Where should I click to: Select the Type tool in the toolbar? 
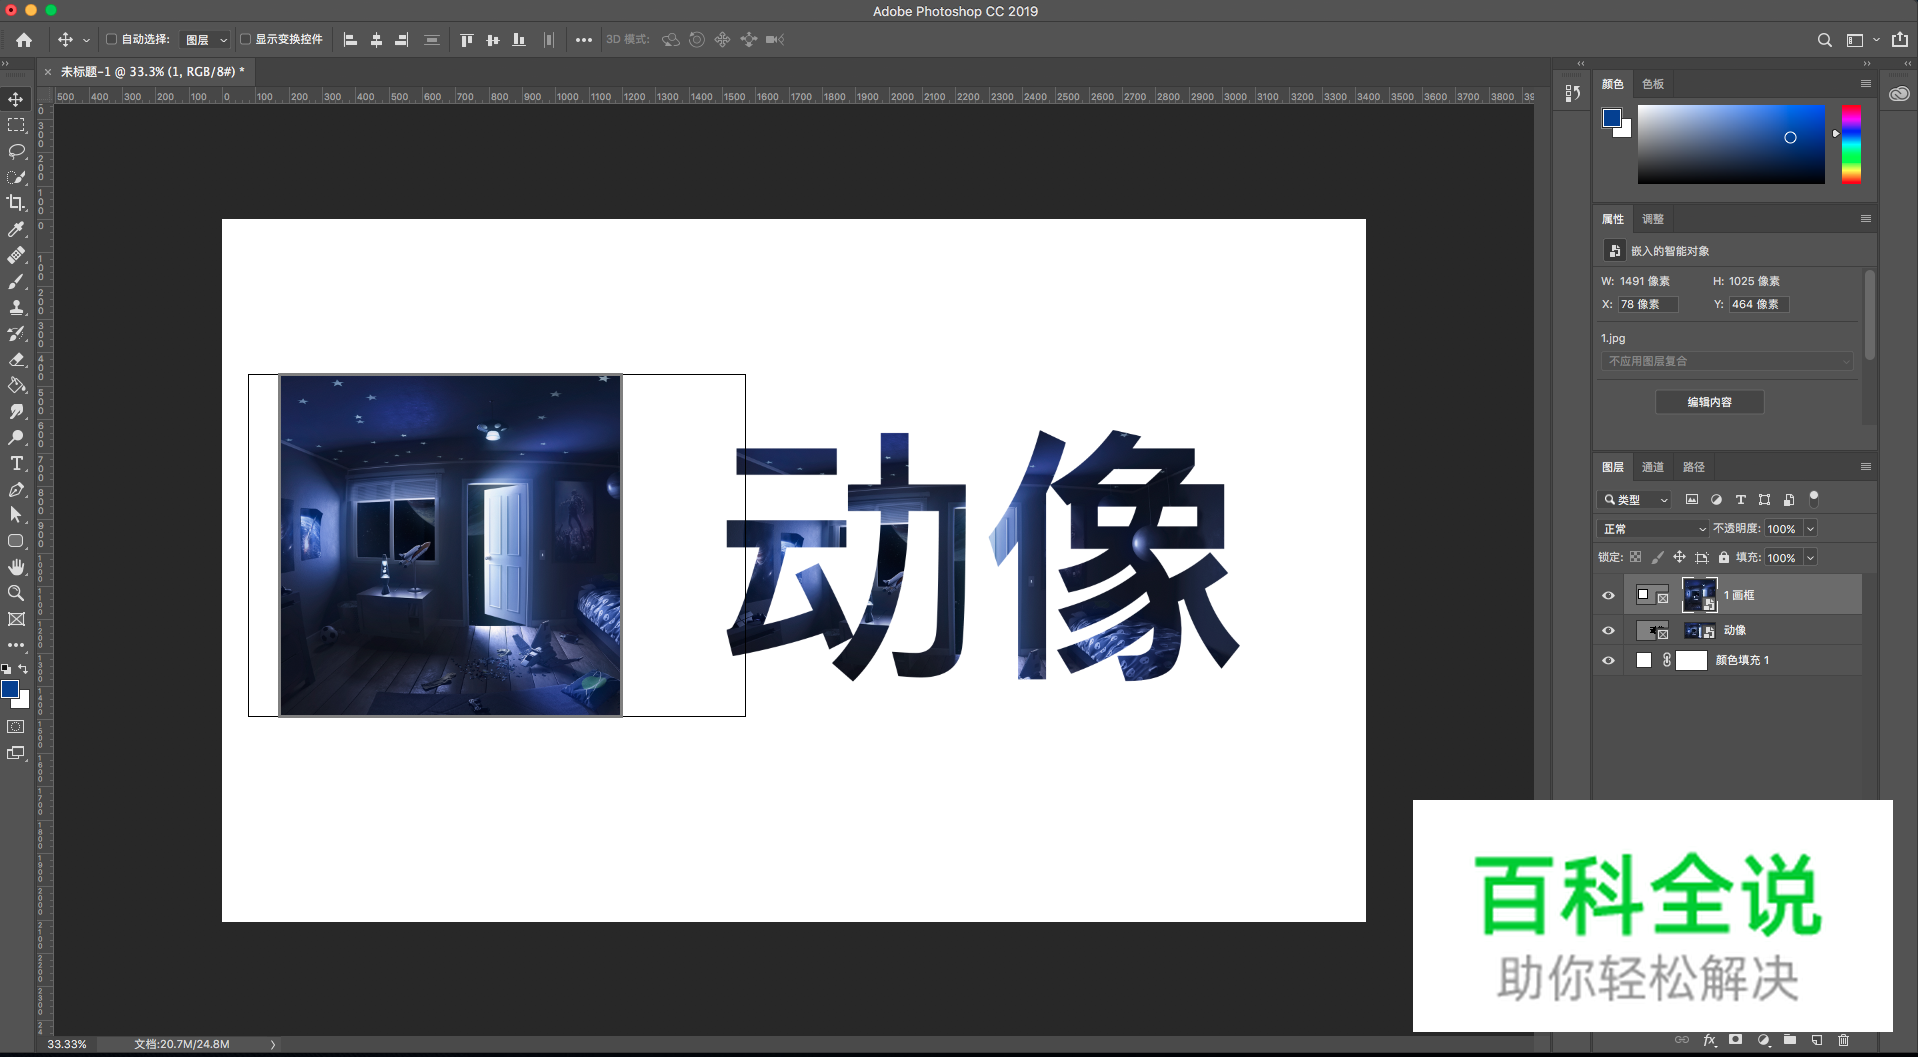coord(16,463)
